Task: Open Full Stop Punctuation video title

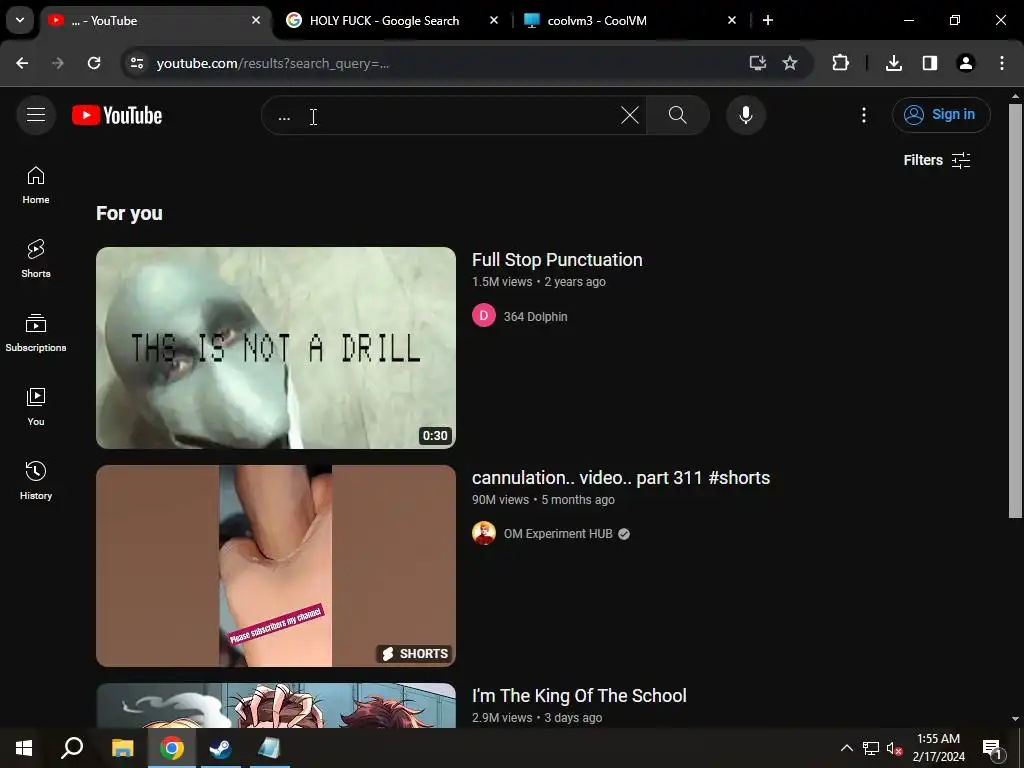Action: pos(557,260)
